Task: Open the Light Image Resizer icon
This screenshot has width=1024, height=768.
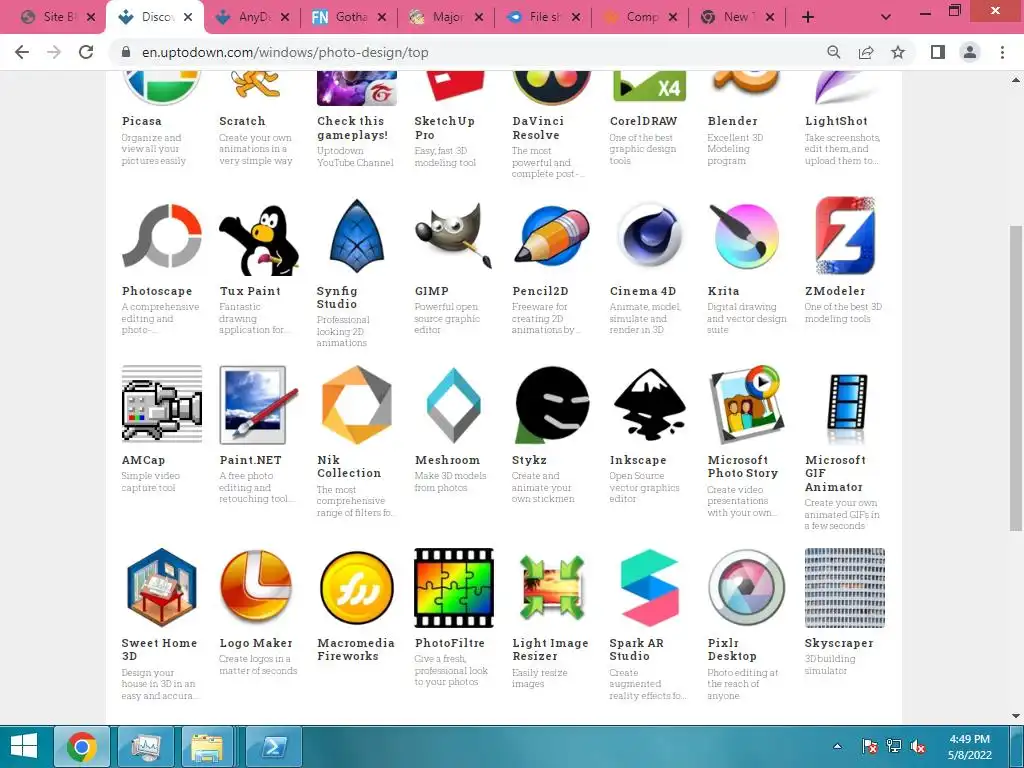Action: coord(552,588)
